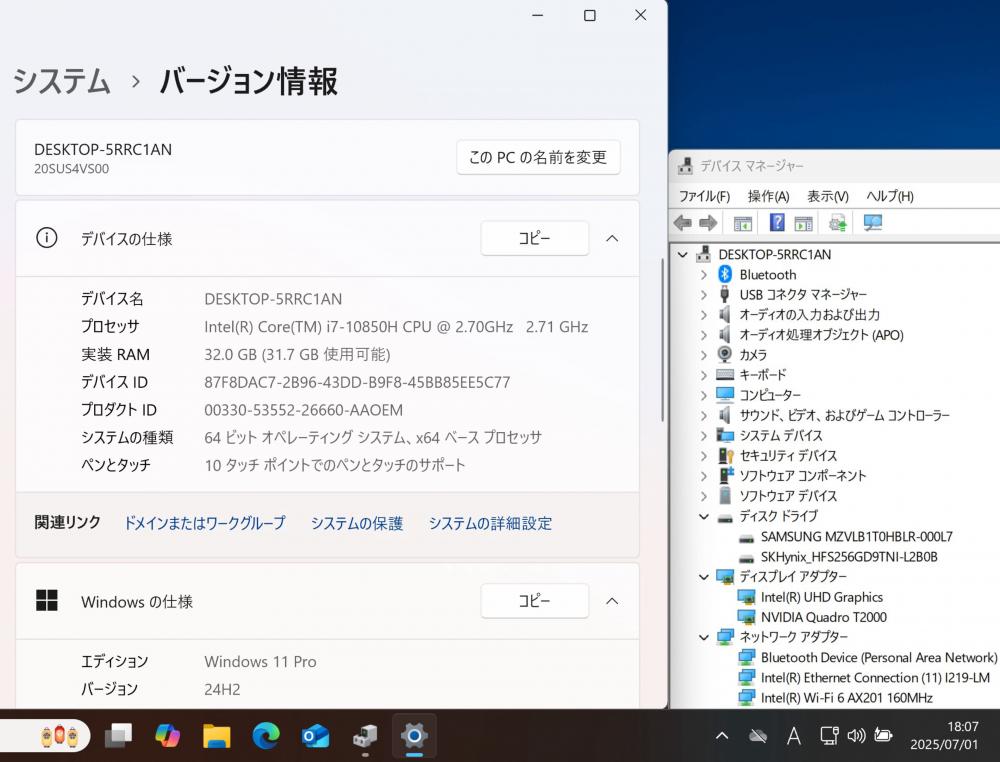Image resolution: width=1000 pixels, height=762 pixels.
Task: Click the search highlight lanterns icon on taskbar
Action: pos(59,736)
